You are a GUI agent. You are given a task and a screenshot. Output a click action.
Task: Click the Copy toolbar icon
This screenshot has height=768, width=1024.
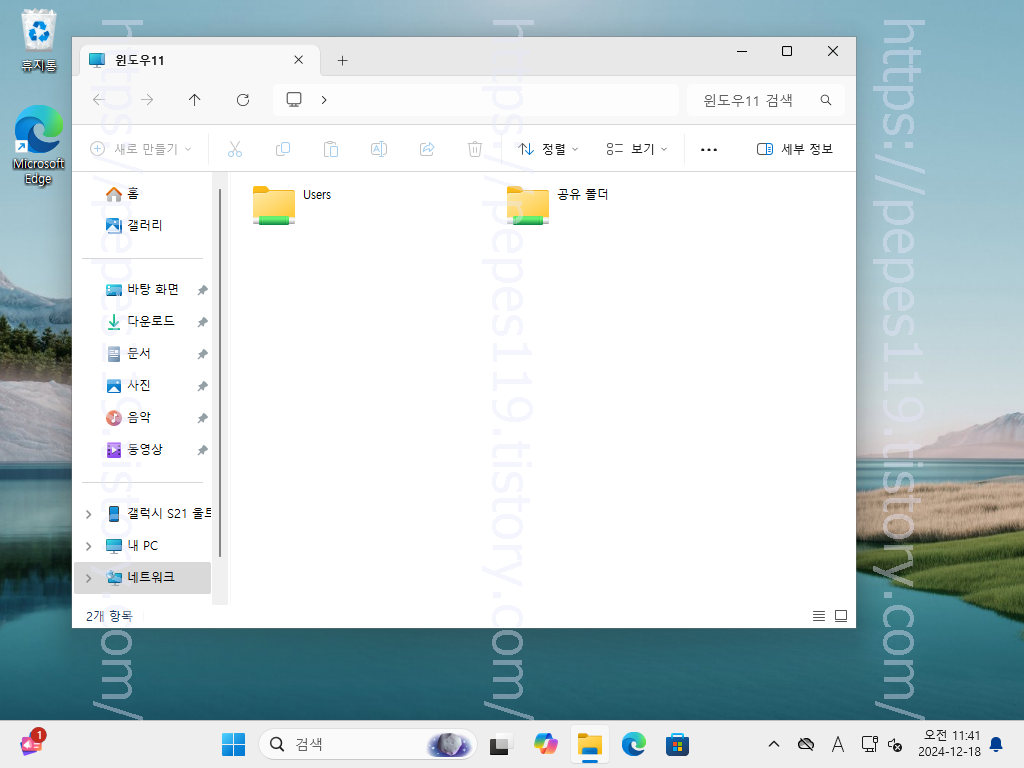[283, 149]
